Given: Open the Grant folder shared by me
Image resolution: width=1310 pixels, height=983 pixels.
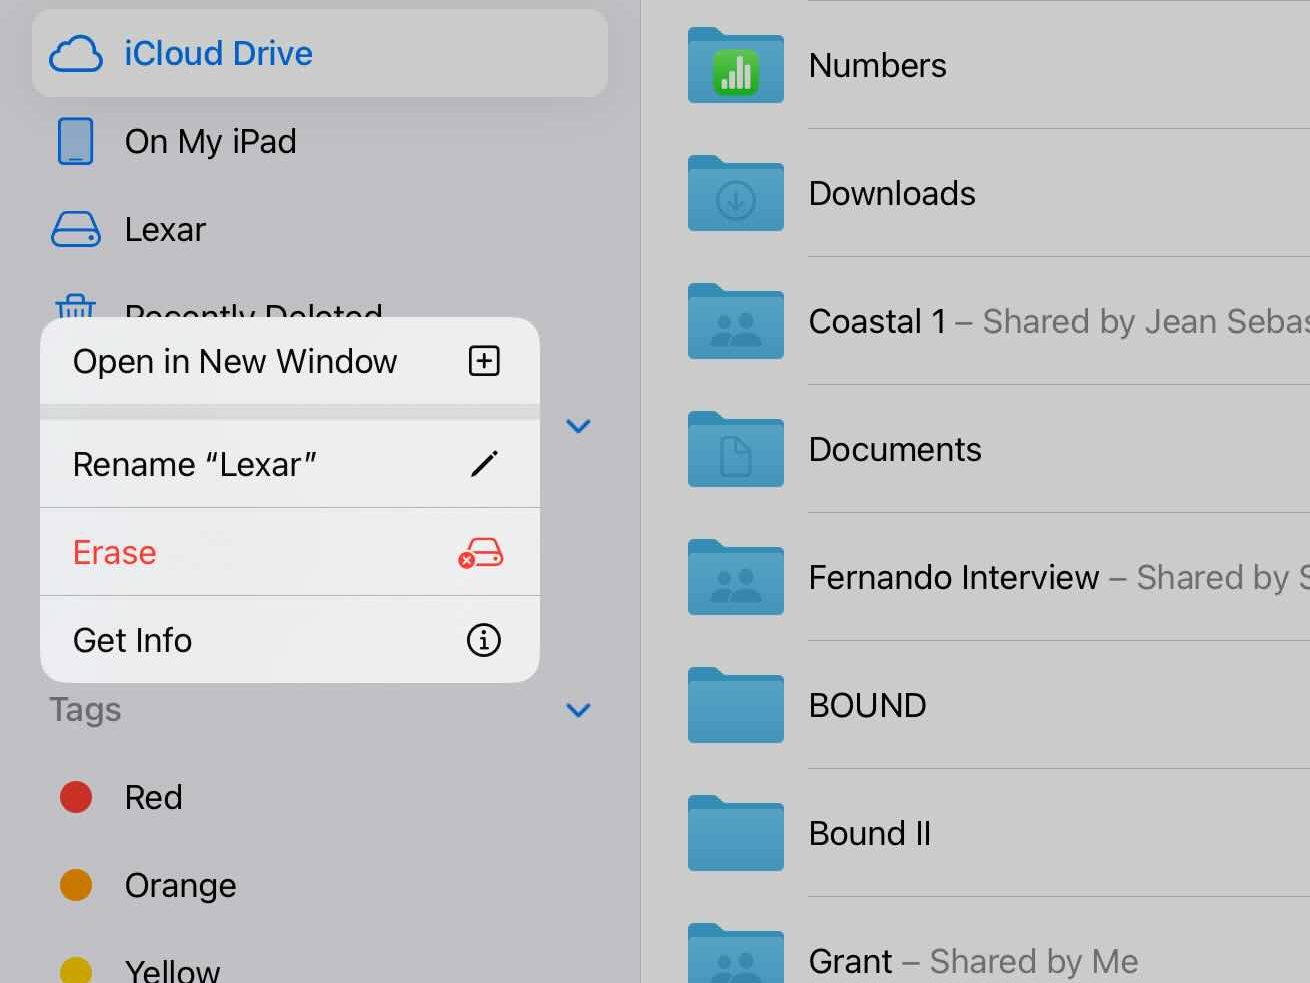Looking at the screenshot, I should (850, 961).
